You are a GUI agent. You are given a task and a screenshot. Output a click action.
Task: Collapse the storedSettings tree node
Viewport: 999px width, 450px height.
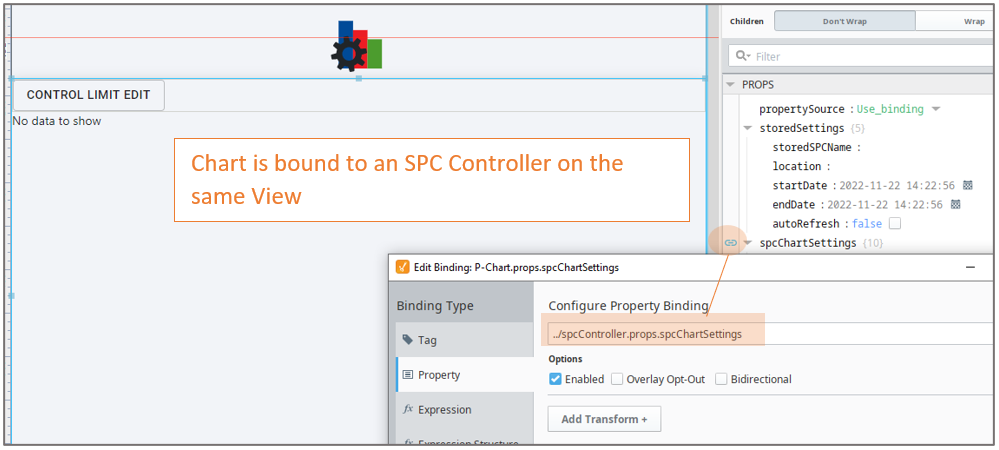[748, 129]
